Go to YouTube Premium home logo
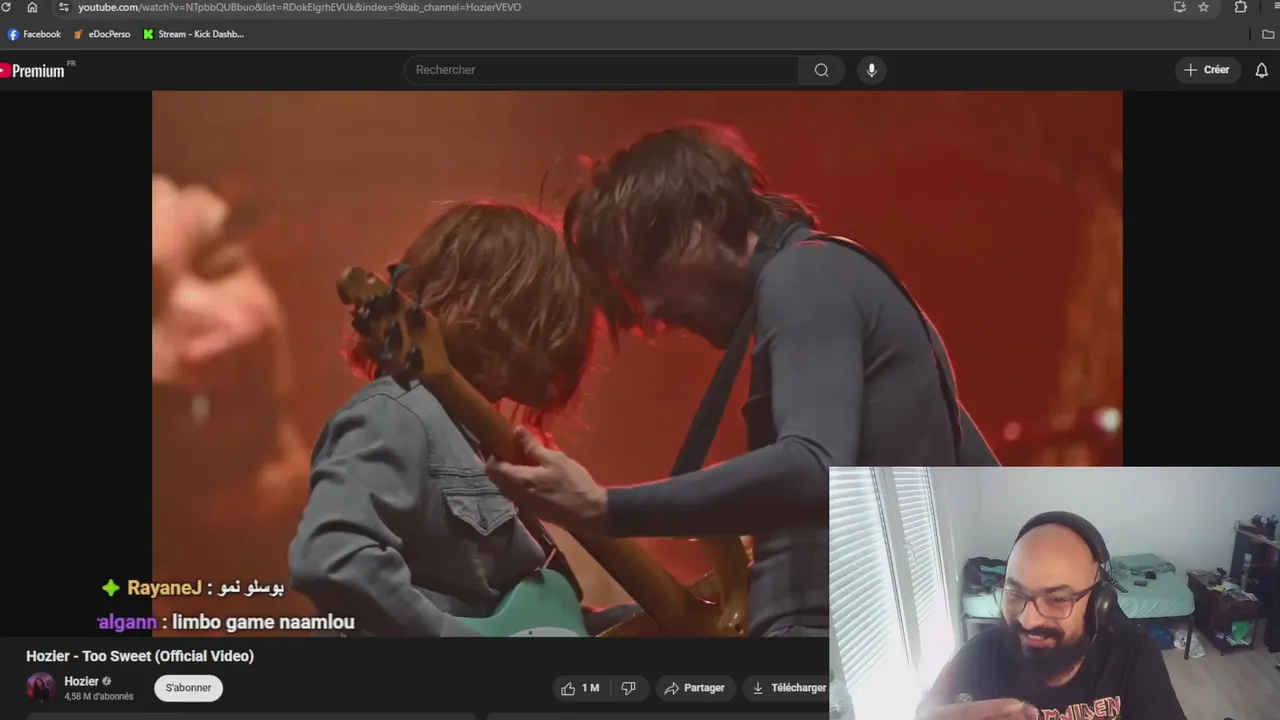 [x=36, y=70]
